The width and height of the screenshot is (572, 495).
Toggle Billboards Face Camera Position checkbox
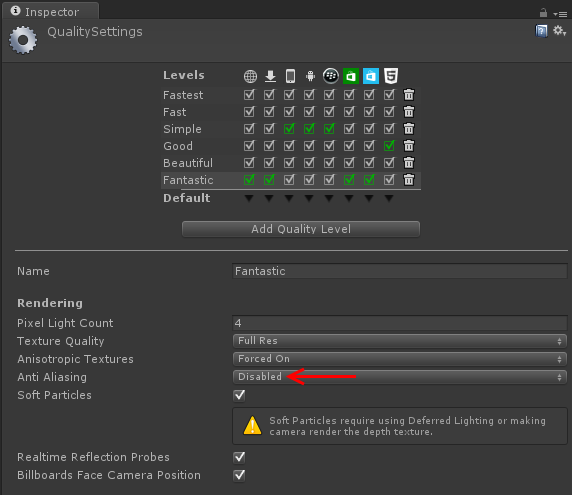click(x=239, y=475)
